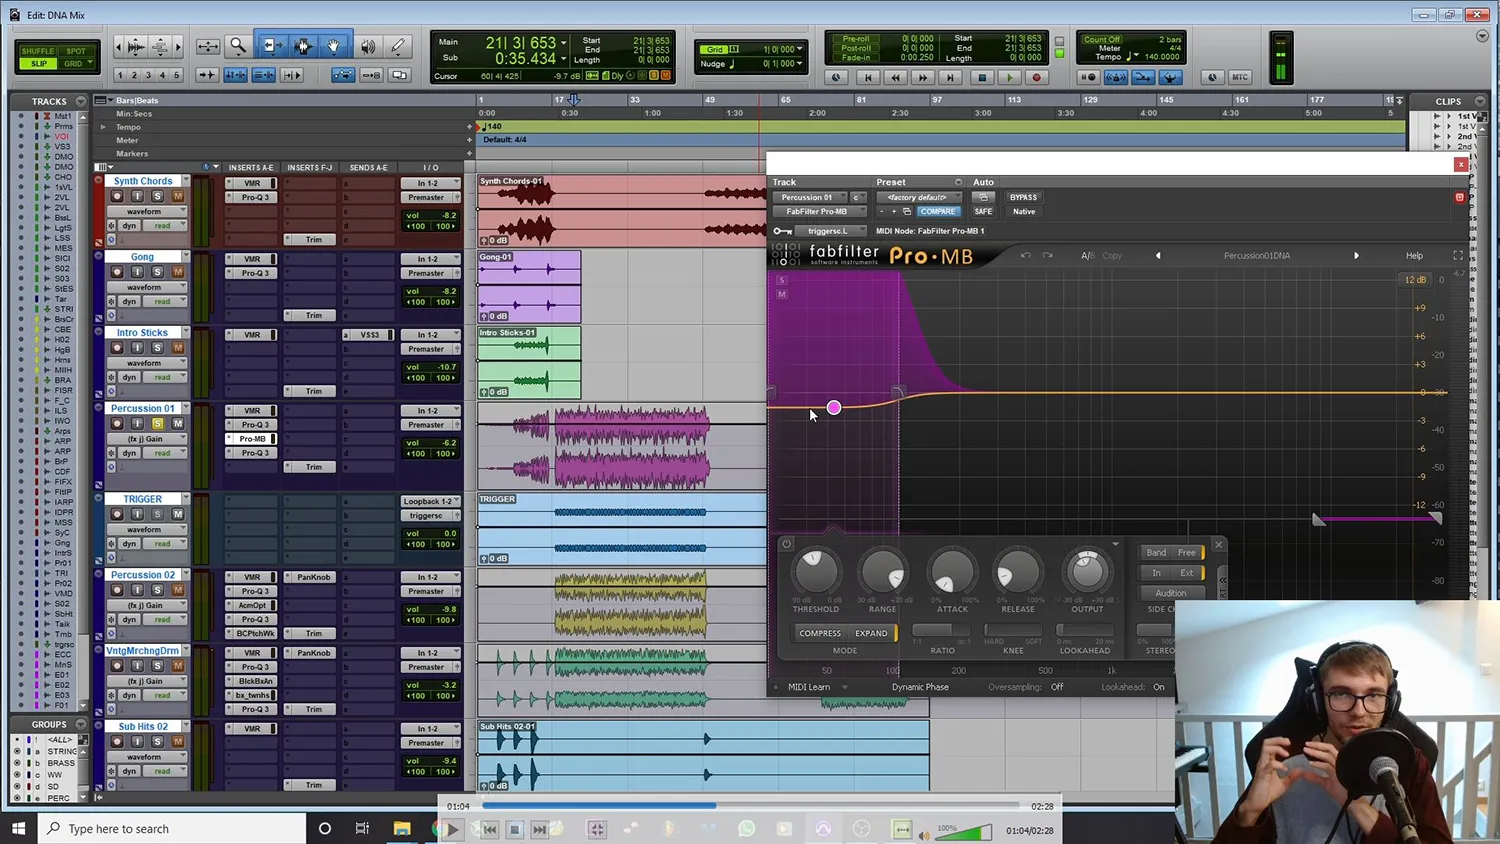Viewport: 1500px width, 844px height.
Task: Select the Trim tool in the toolbar
Action: tap(272, 45)
